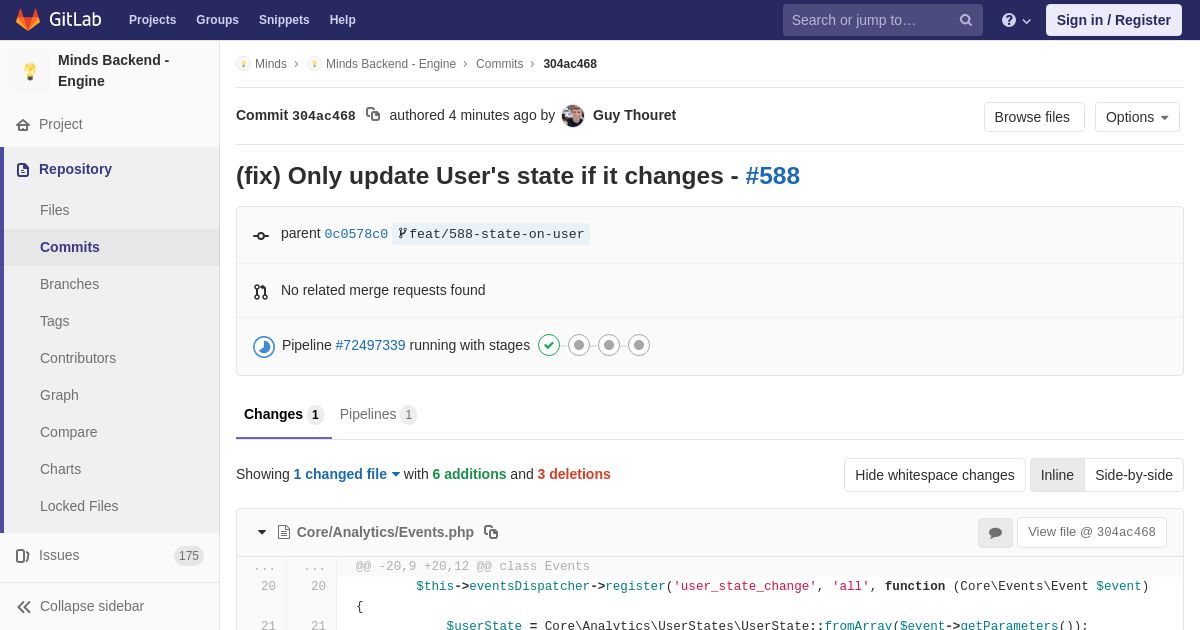Open Commits in repository sidebar
Screen dimensions: 1200x630
click(x=112, y=247)
